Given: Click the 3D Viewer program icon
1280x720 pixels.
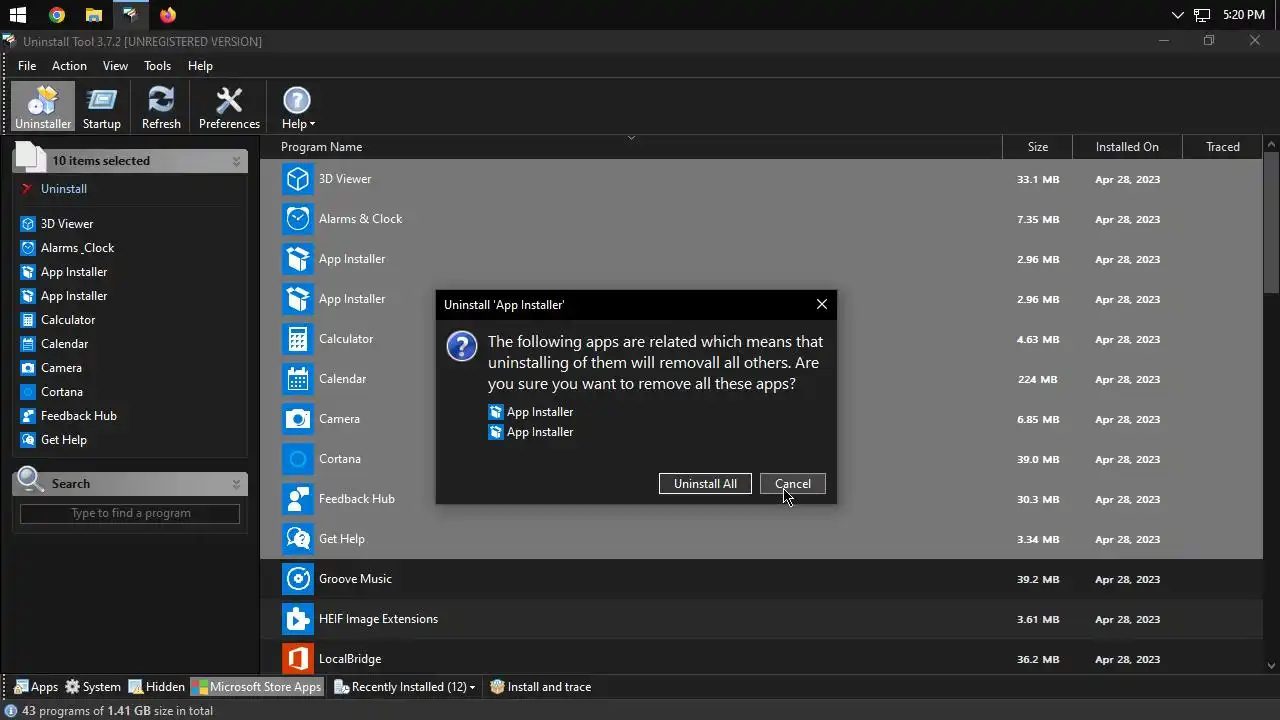Looking at the screenshot, I should point(297,179).
